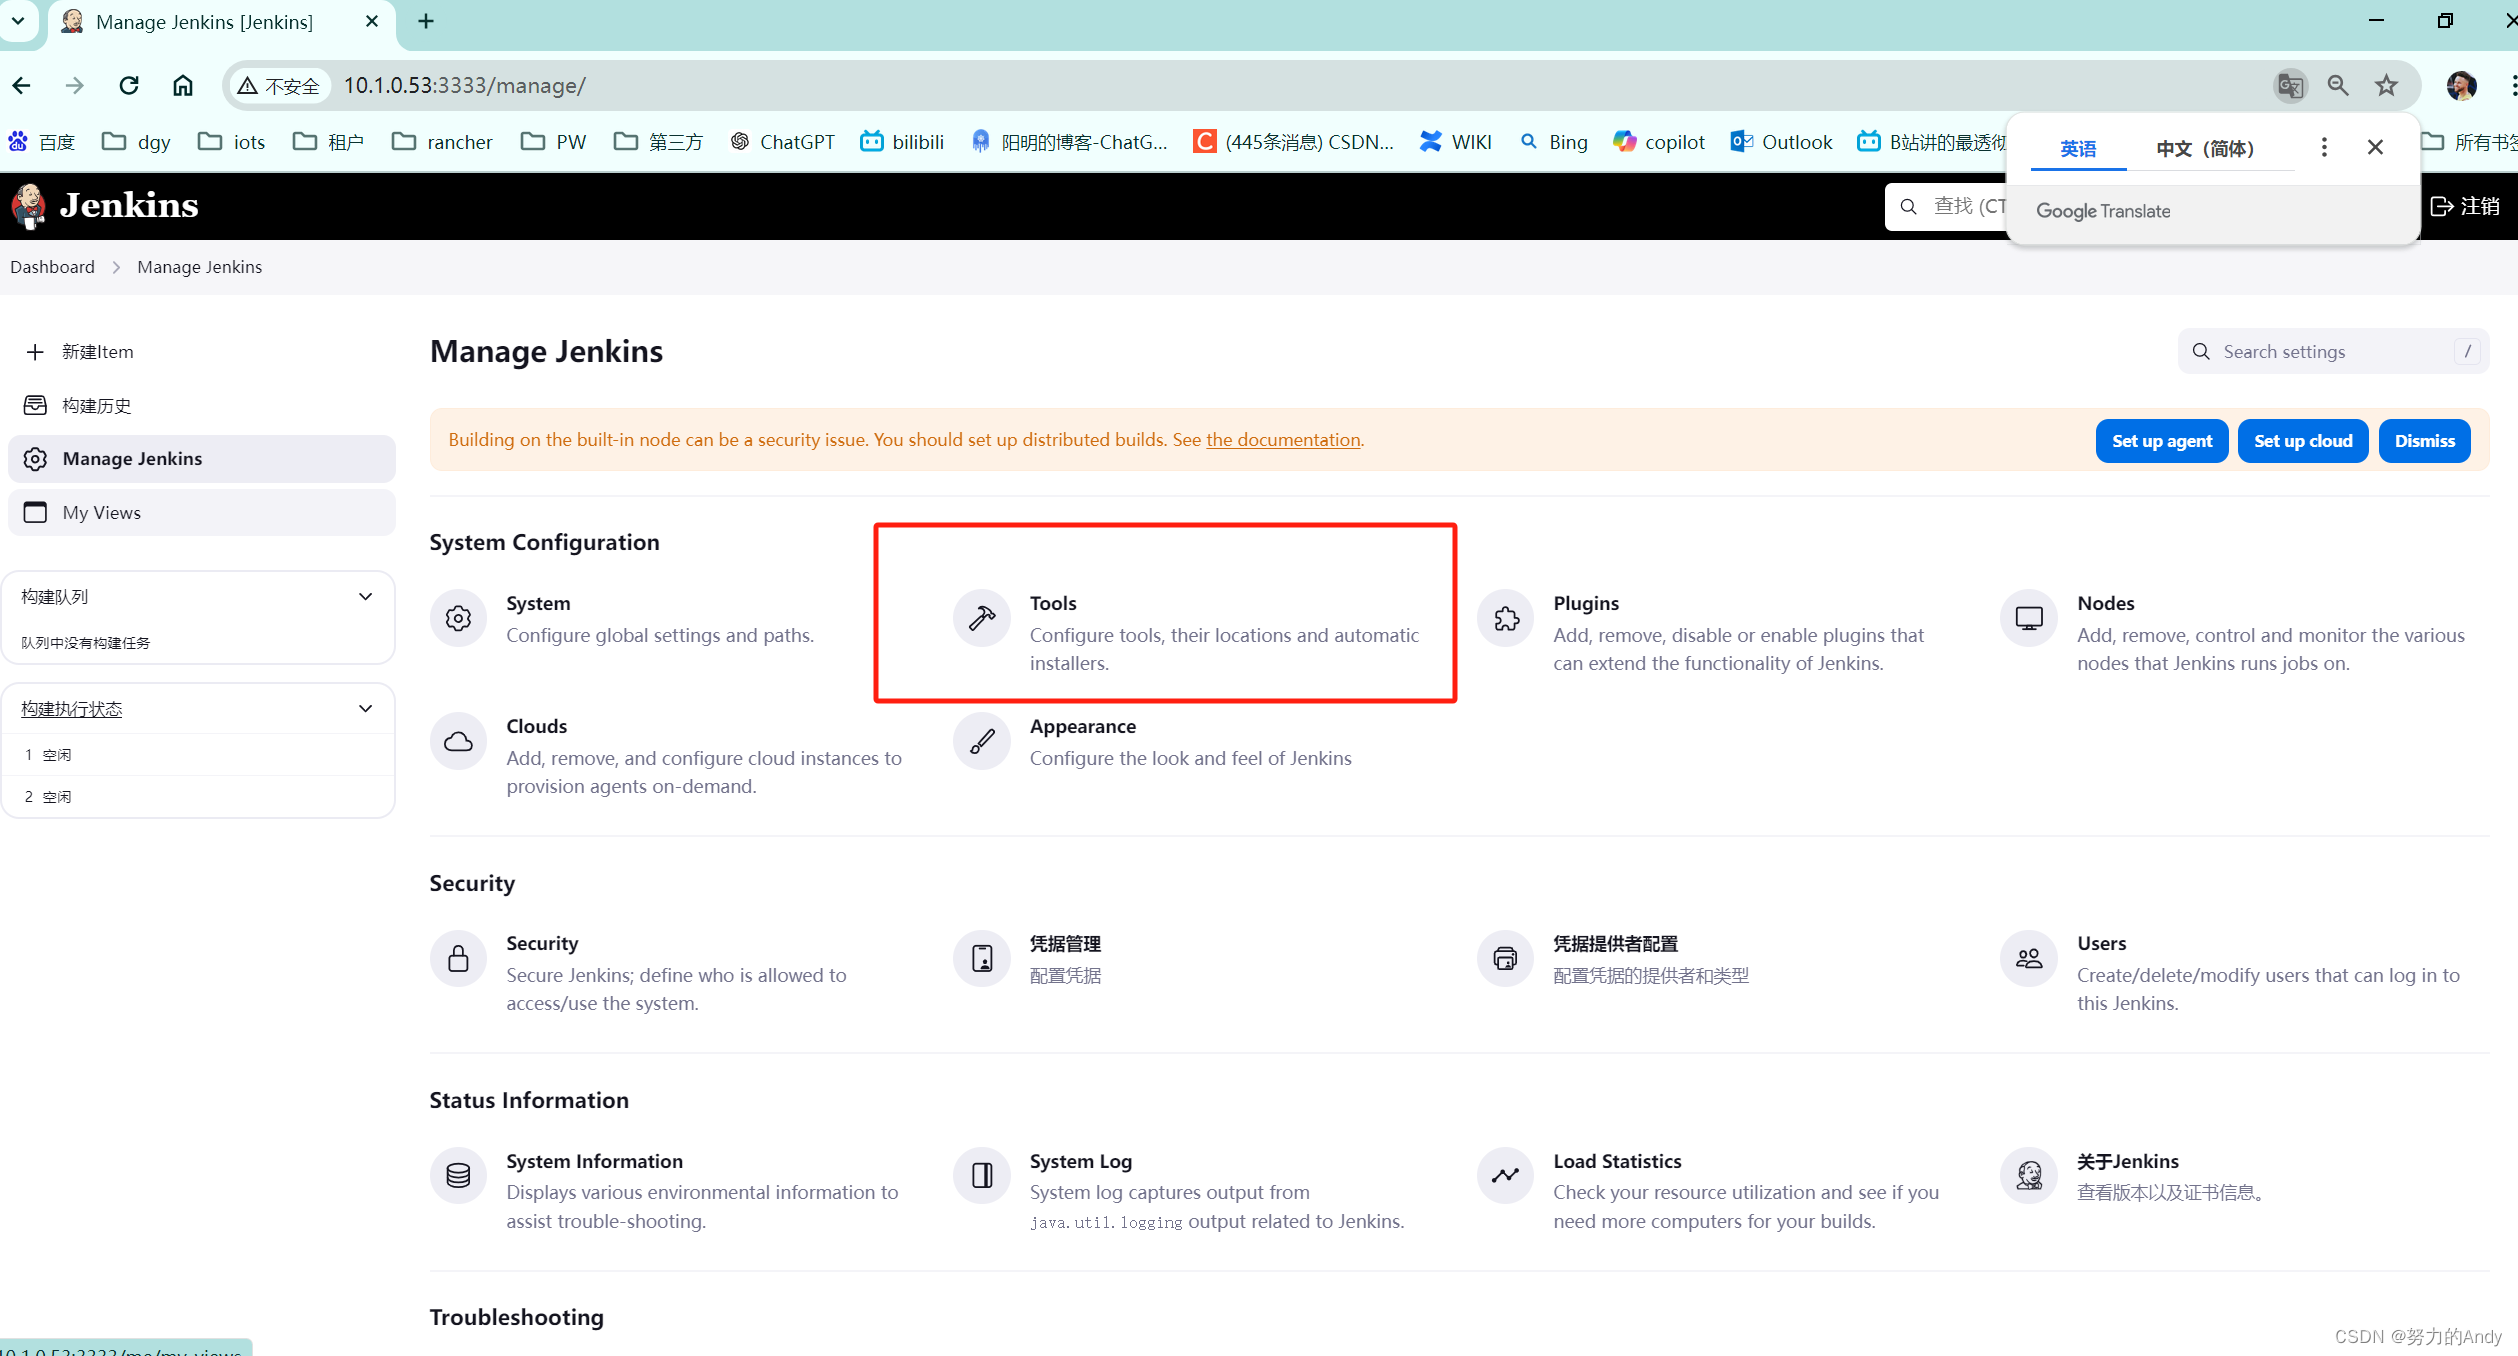Open a new browser tab
This screenshot has width=2518, height=1356.
[426, 21]
